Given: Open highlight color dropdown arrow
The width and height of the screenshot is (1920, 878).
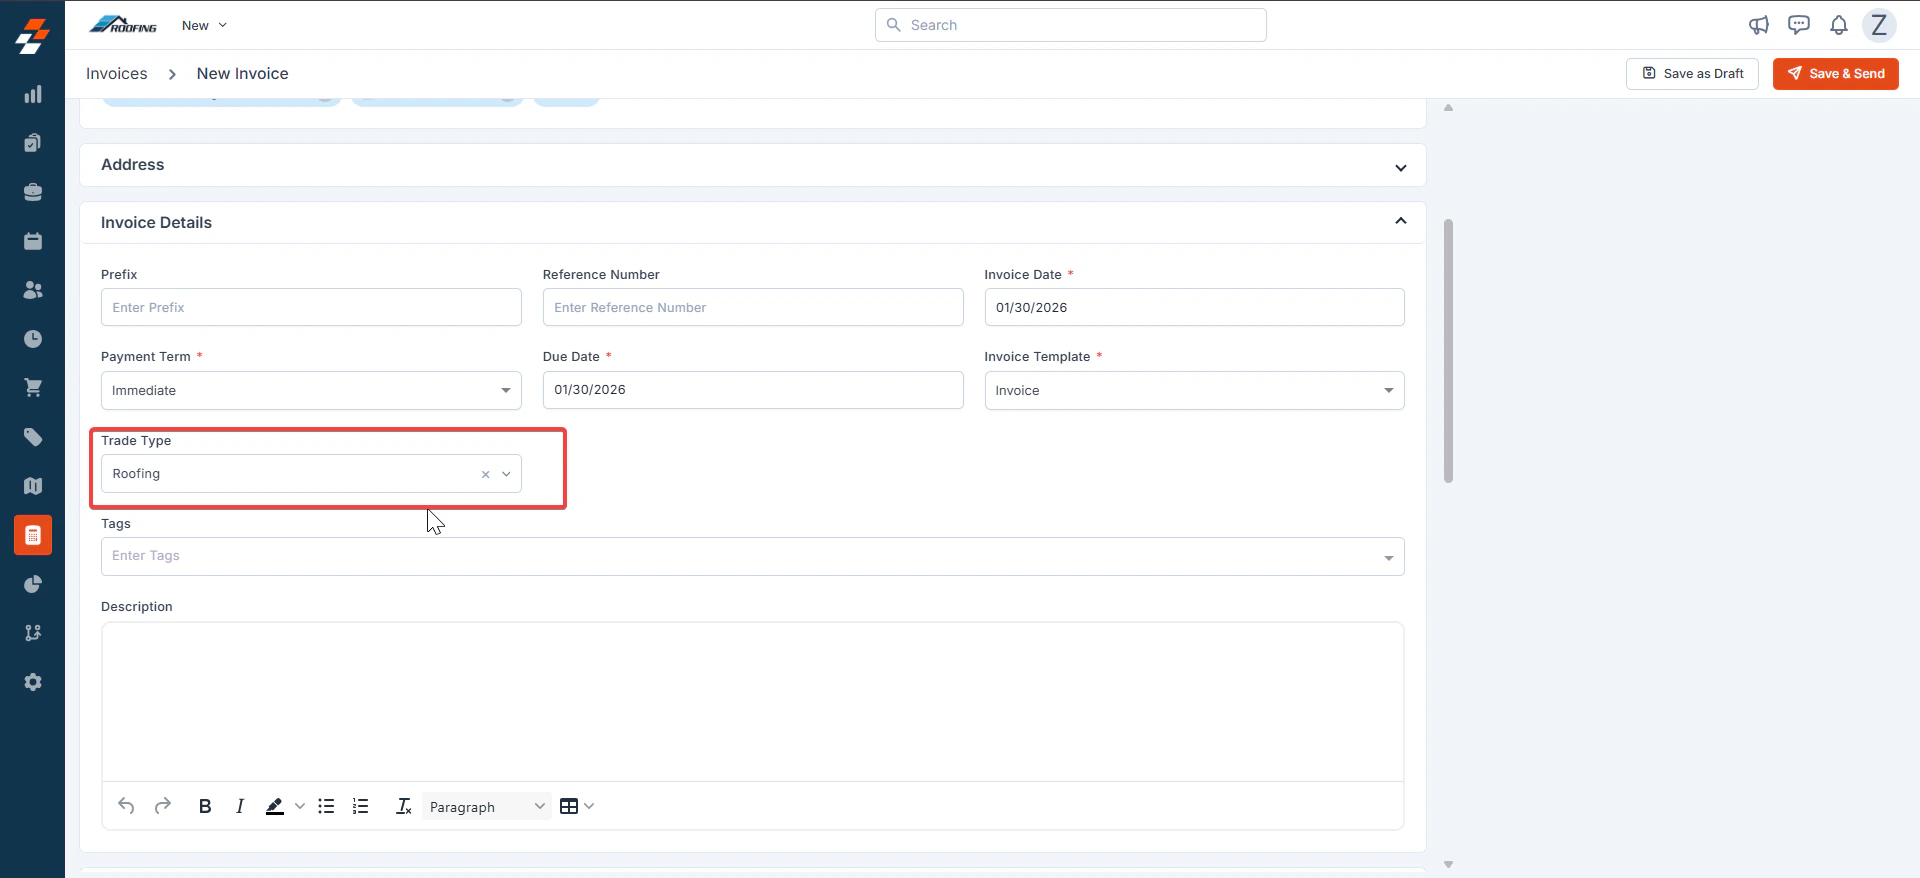Looking at the screenshot, I should pos(300,806).
